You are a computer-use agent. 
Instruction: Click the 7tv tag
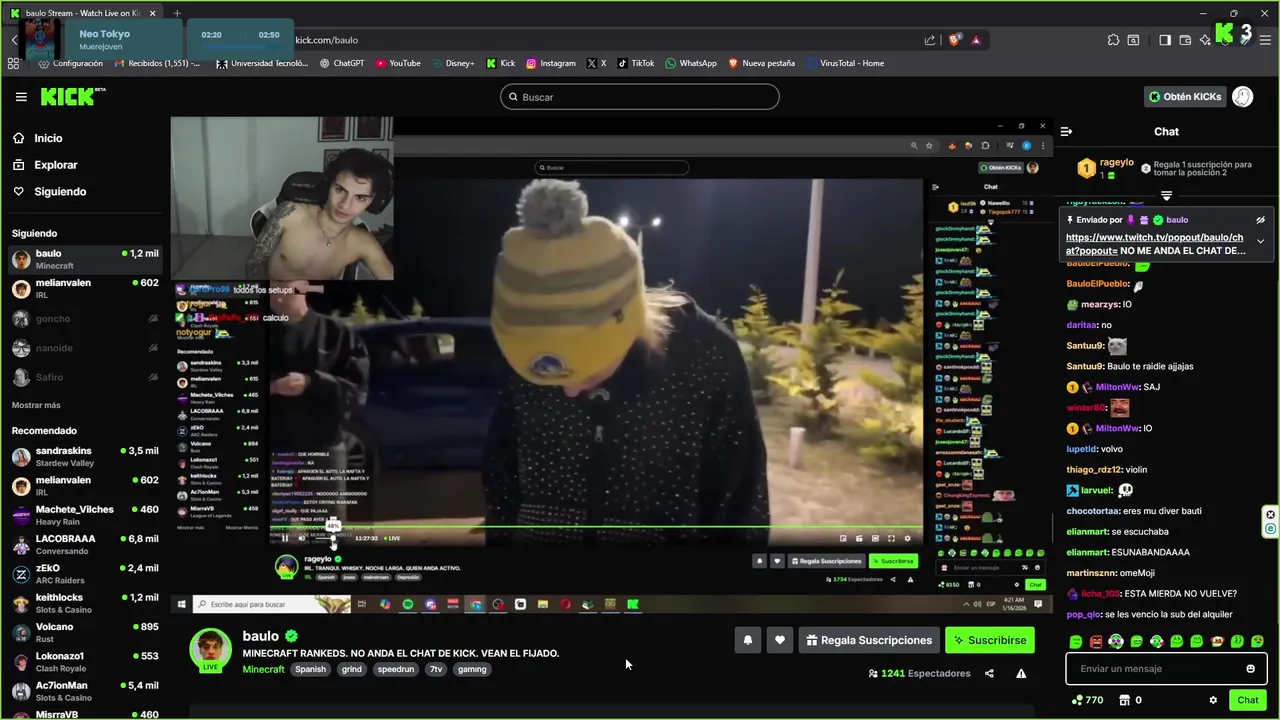pyautogui.click(x=436, y=669)
